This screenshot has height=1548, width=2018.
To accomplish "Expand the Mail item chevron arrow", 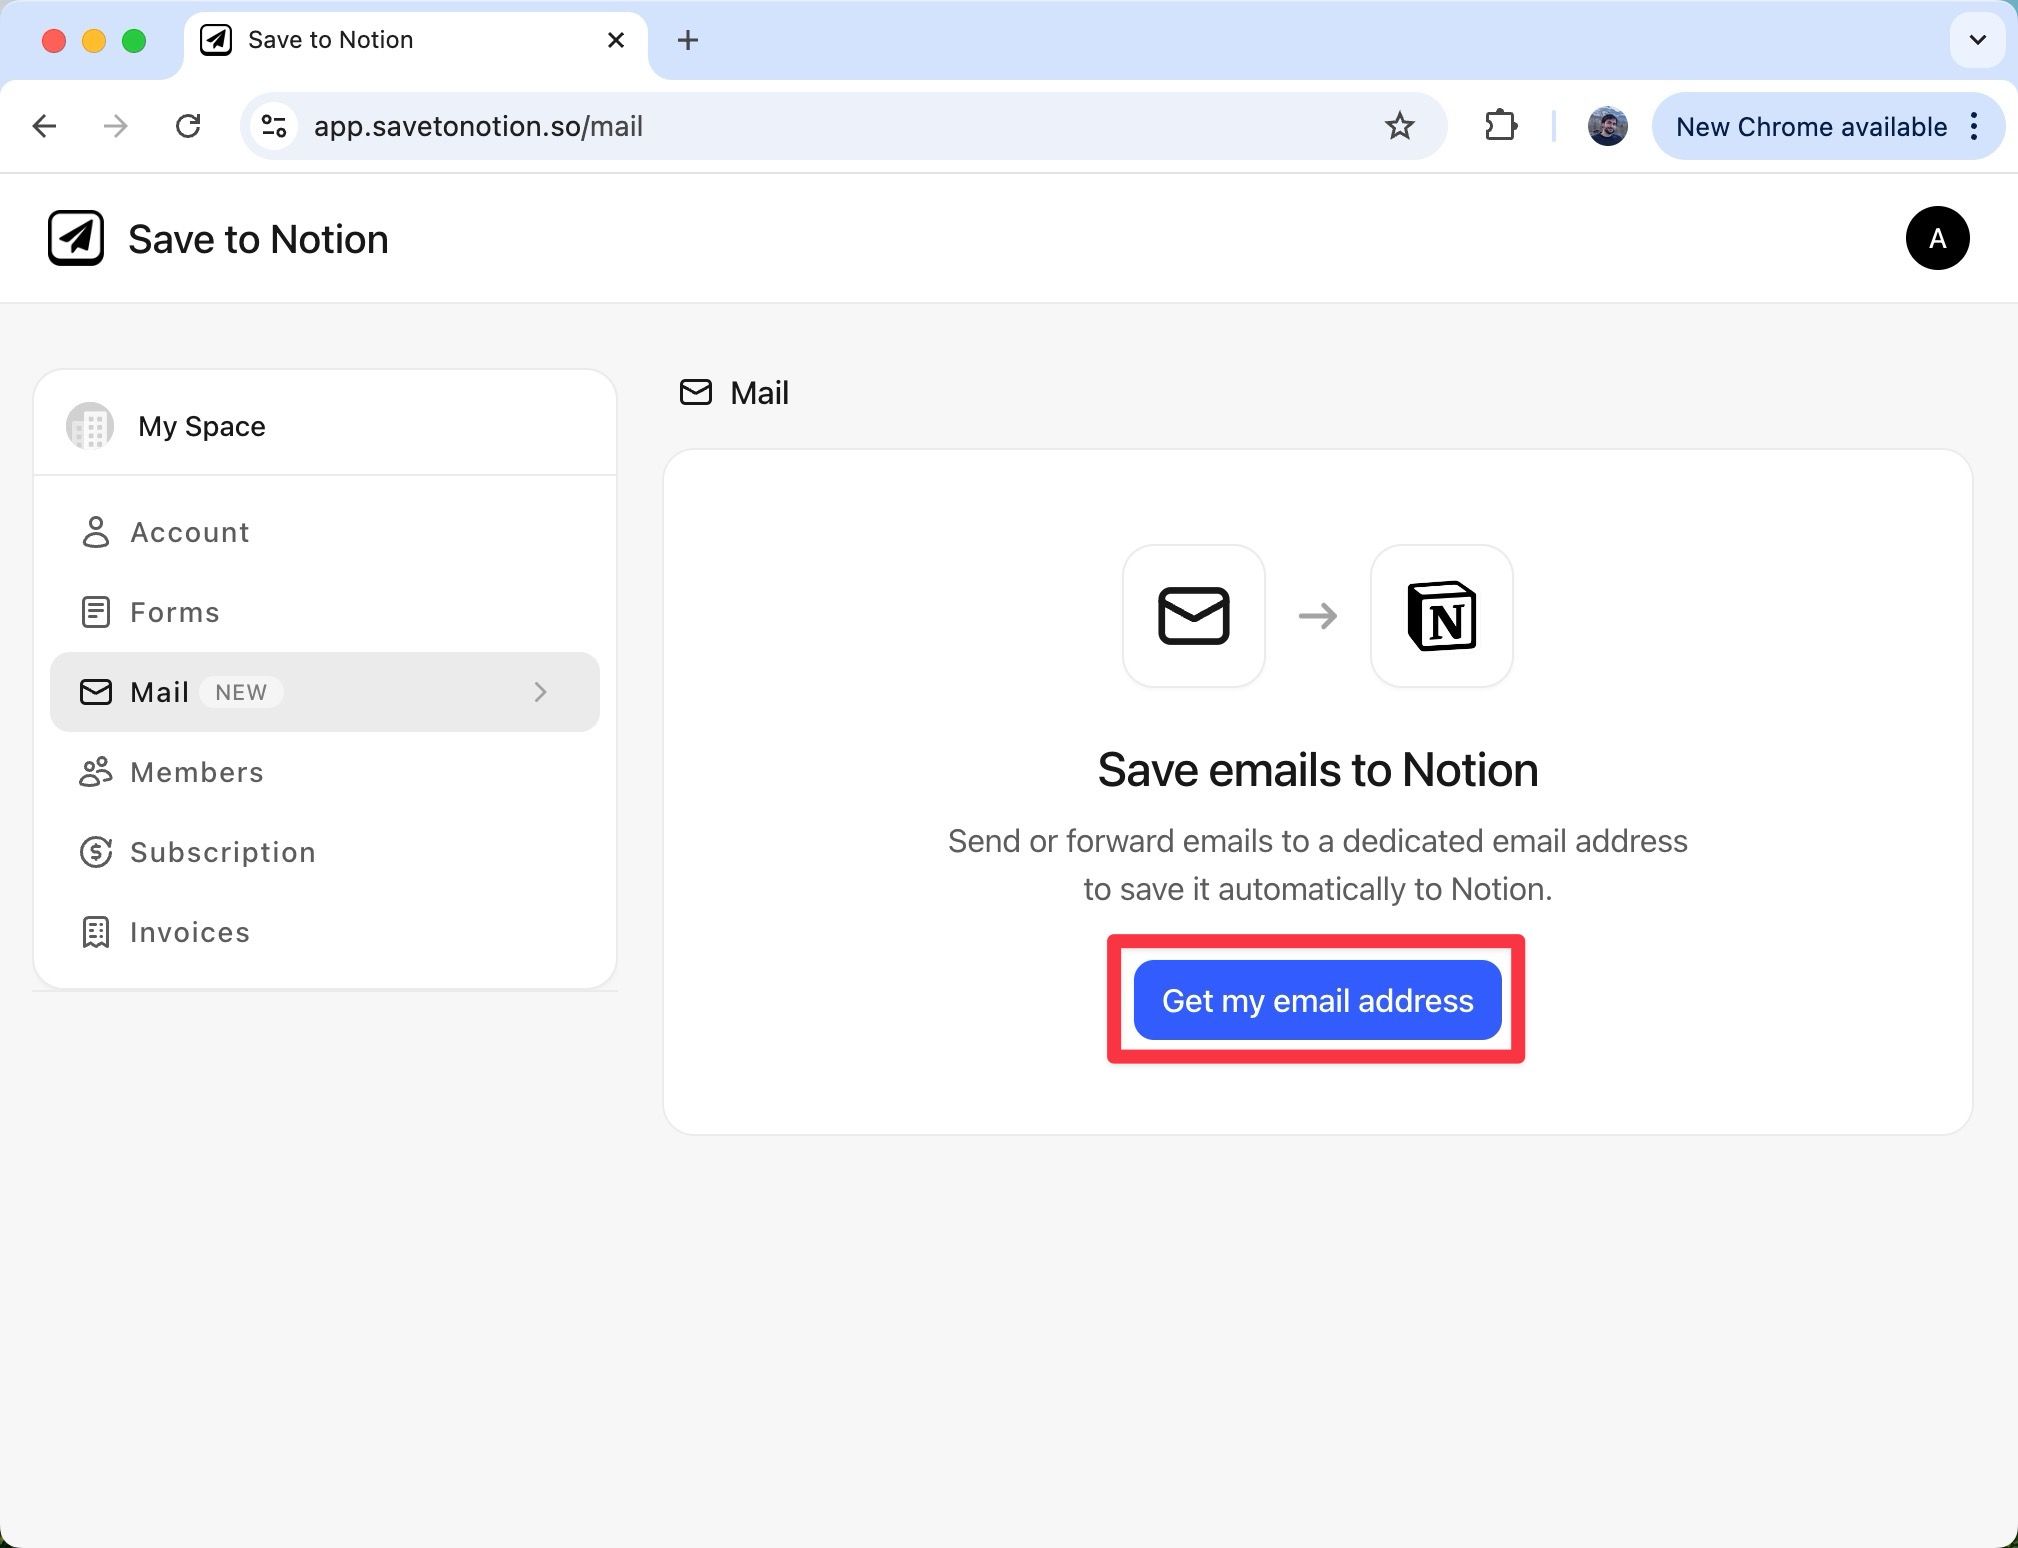I will coord(540,692).
